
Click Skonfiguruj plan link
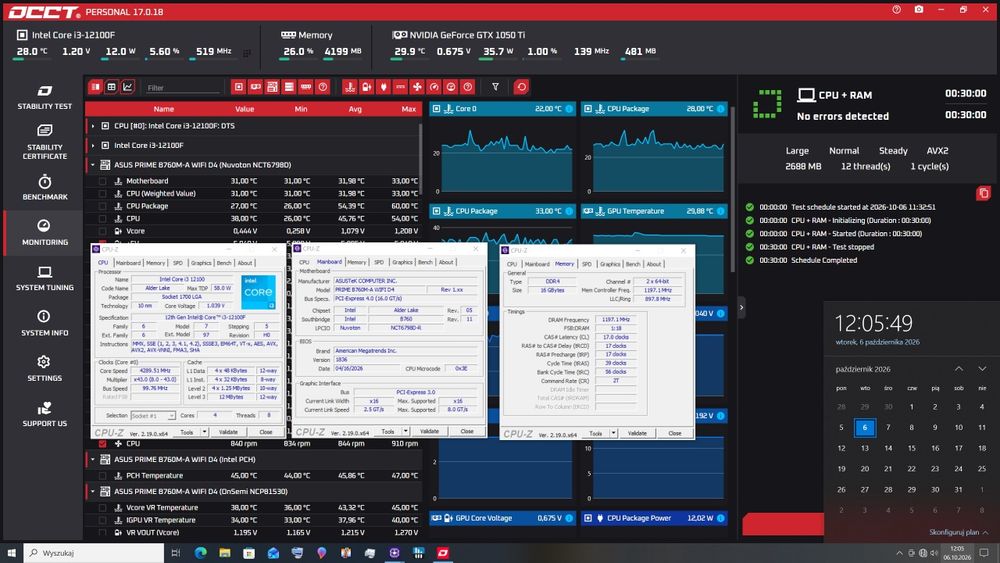[954, 532]
